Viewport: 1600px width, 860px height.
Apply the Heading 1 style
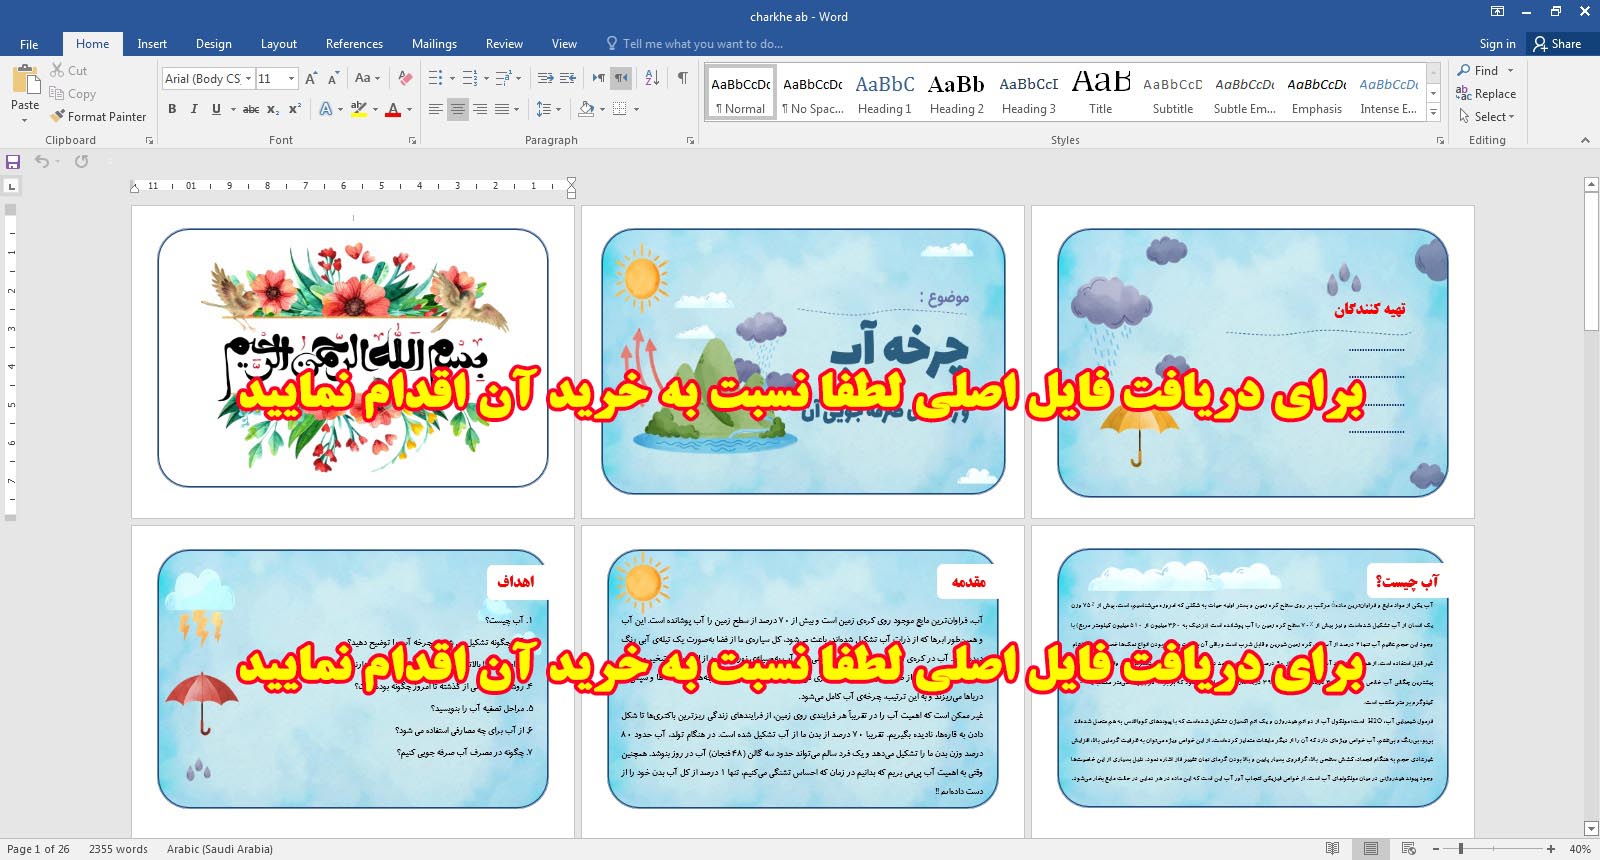(885, 93)
